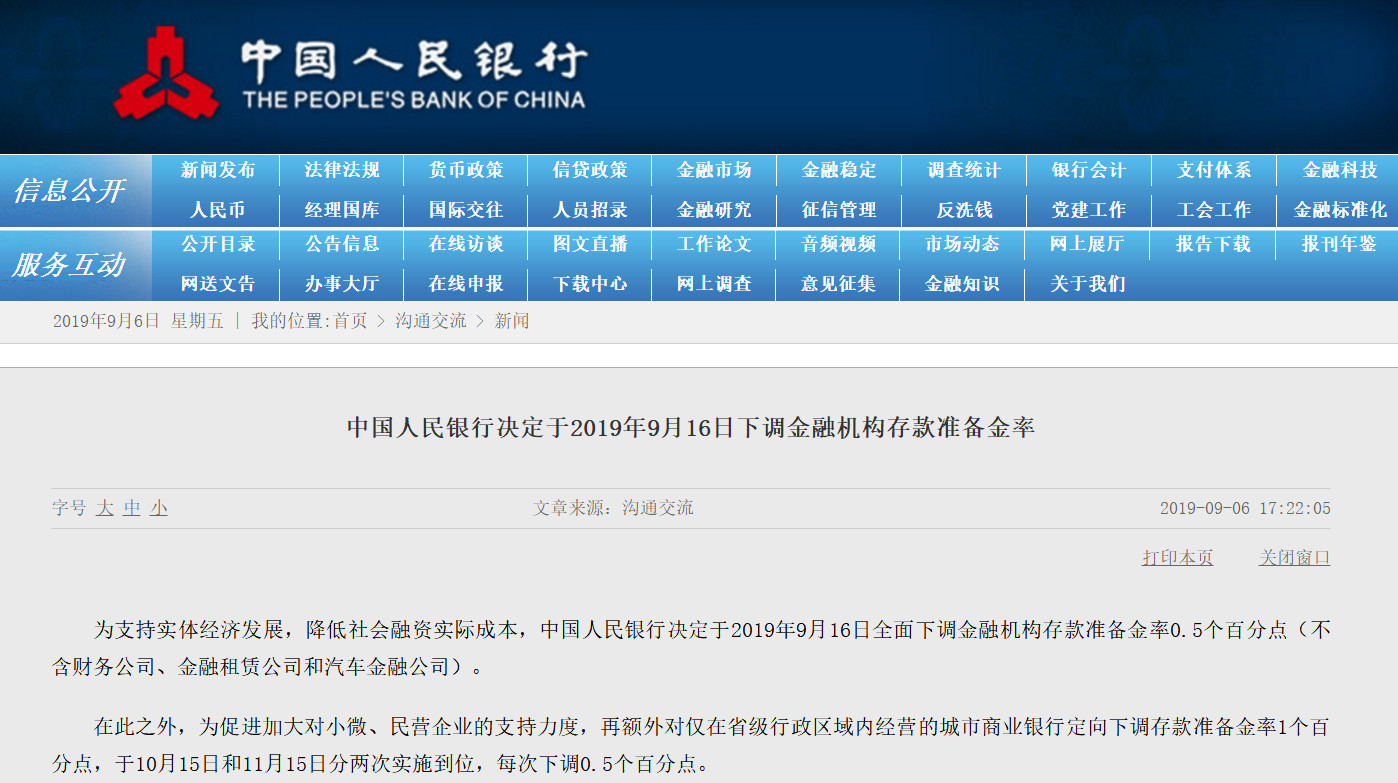Click 沟通交流 breadcrumb link
1398x783 pixels.
click(430, 321)
